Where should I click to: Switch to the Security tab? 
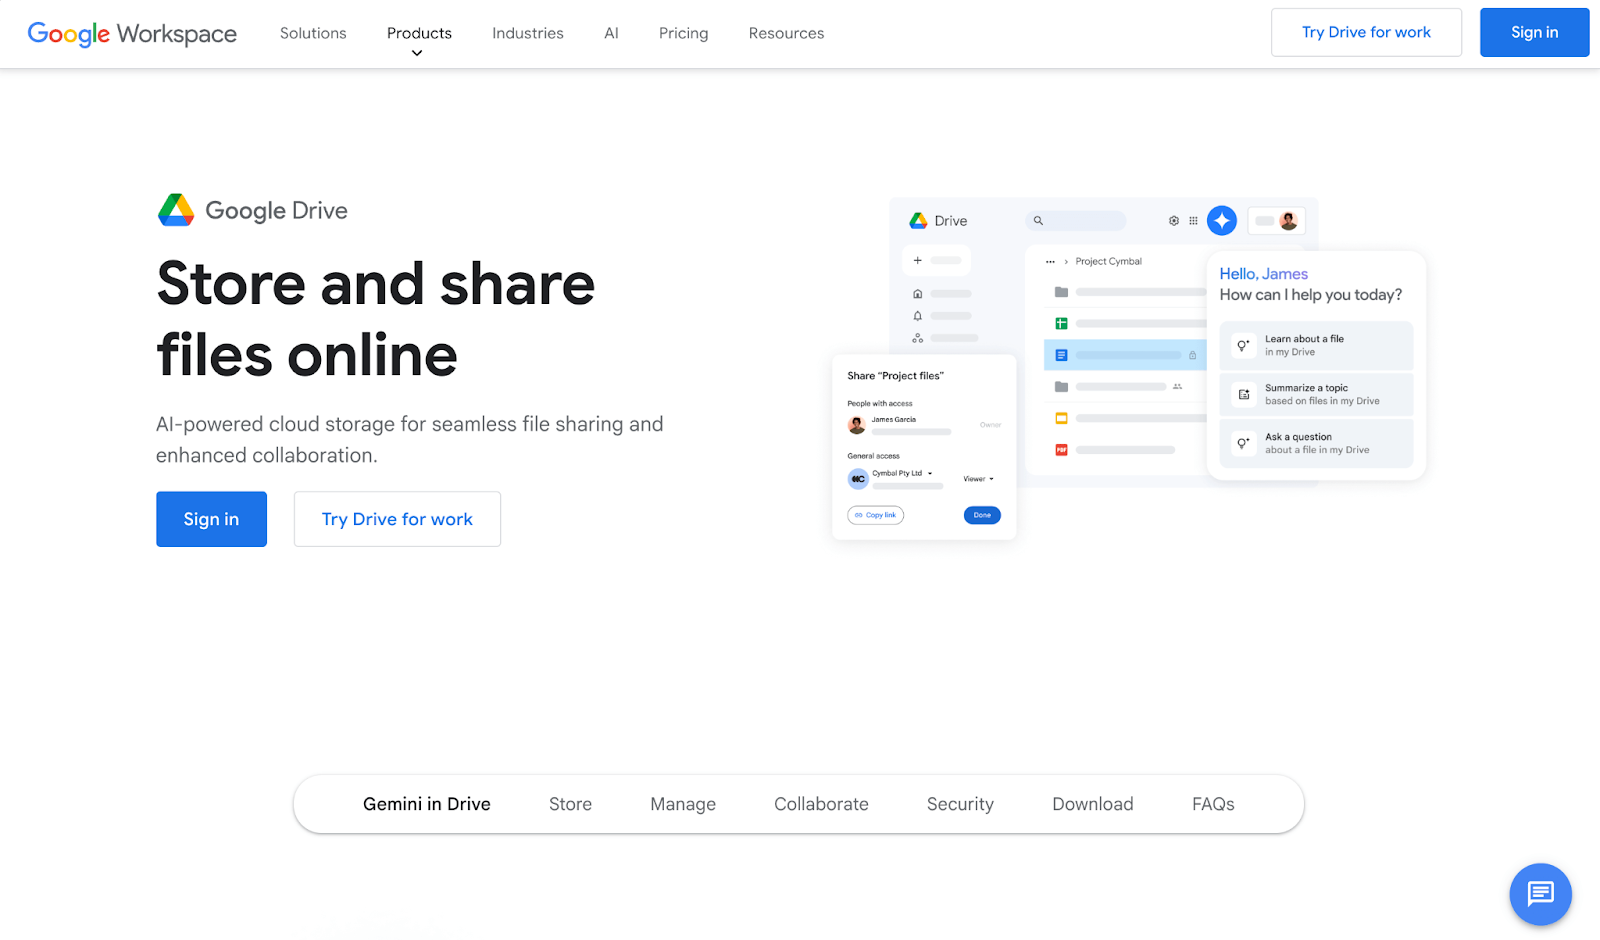click(x=960, y=804)
